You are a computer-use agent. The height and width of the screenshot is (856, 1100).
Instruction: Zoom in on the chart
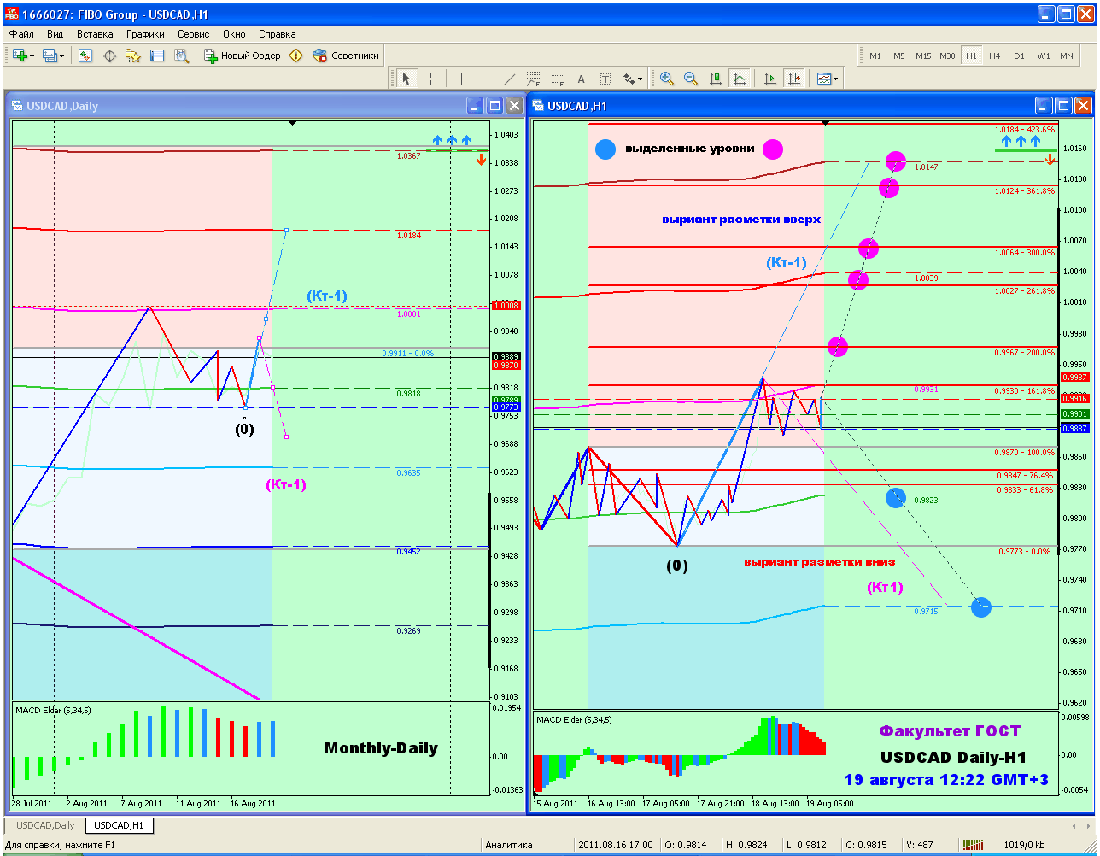(666, 79)
